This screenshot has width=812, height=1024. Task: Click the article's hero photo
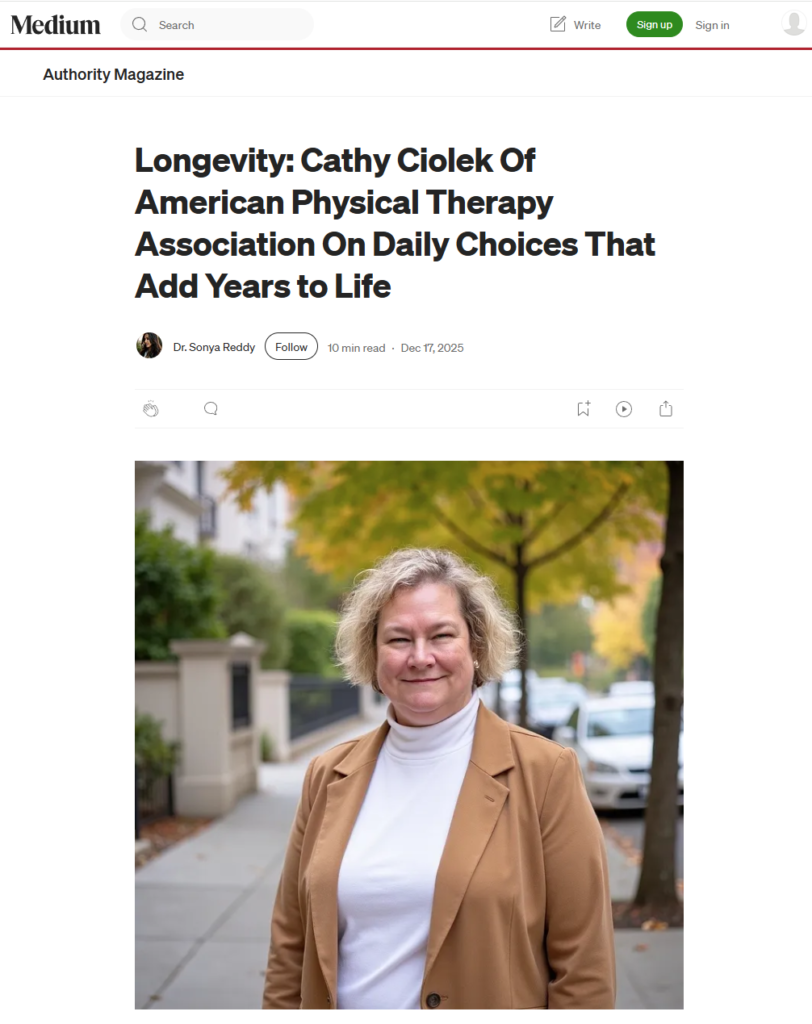click(x=409, y=734)
